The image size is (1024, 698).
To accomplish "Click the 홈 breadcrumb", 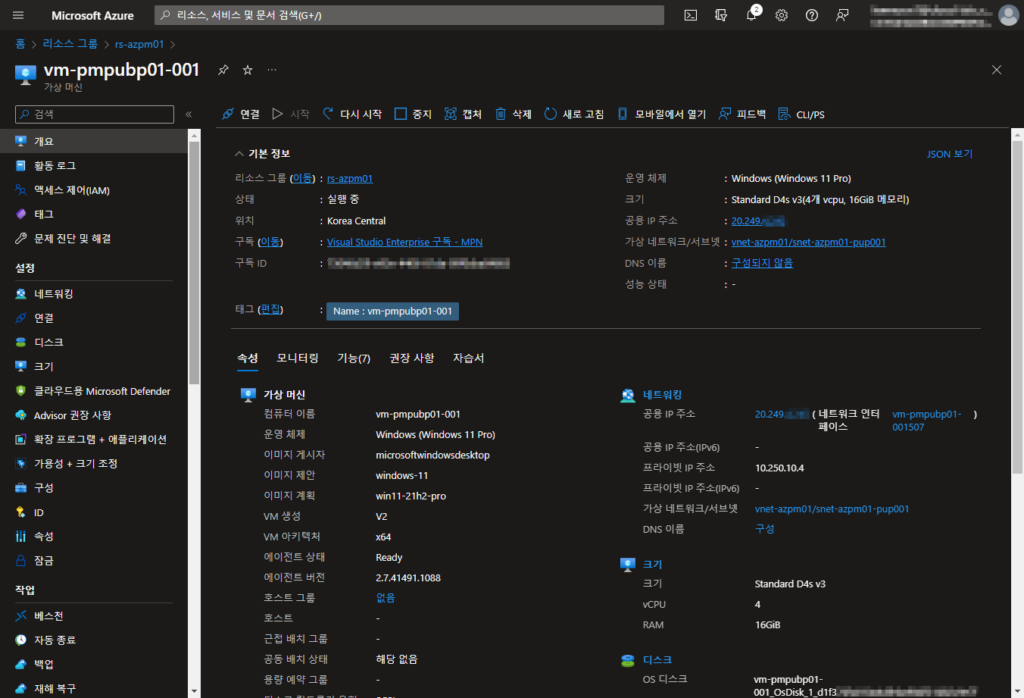I will click(20, 44).
